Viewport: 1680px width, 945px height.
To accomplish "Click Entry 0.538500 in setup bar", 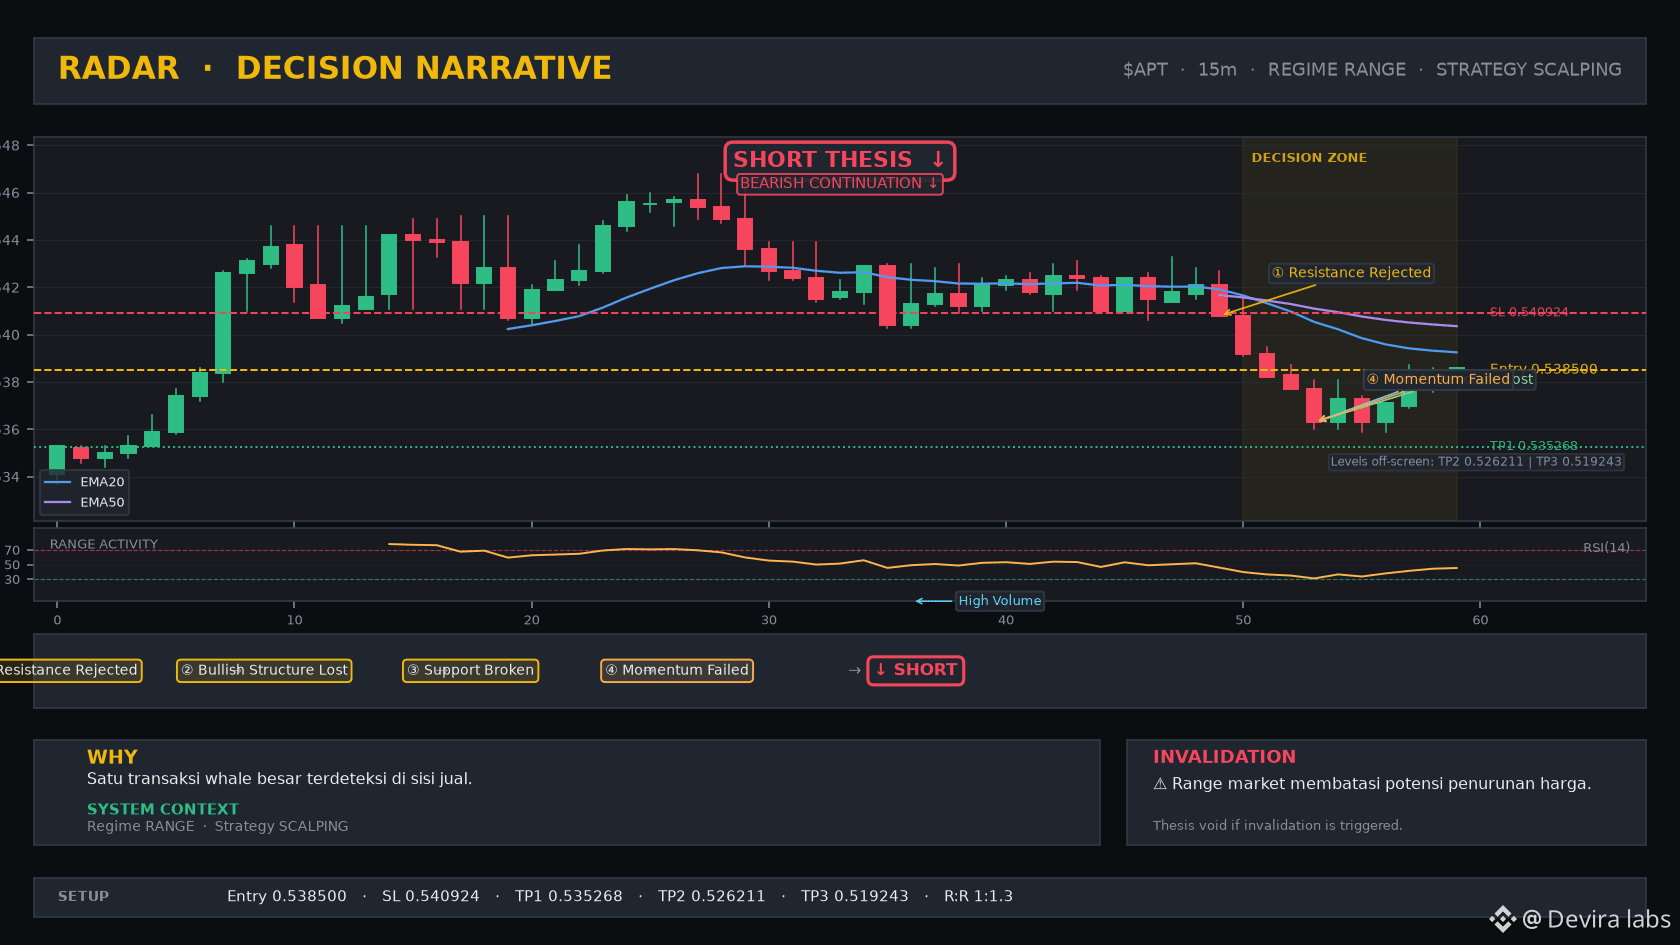I will pyautogui.click(x=287, y=896).
